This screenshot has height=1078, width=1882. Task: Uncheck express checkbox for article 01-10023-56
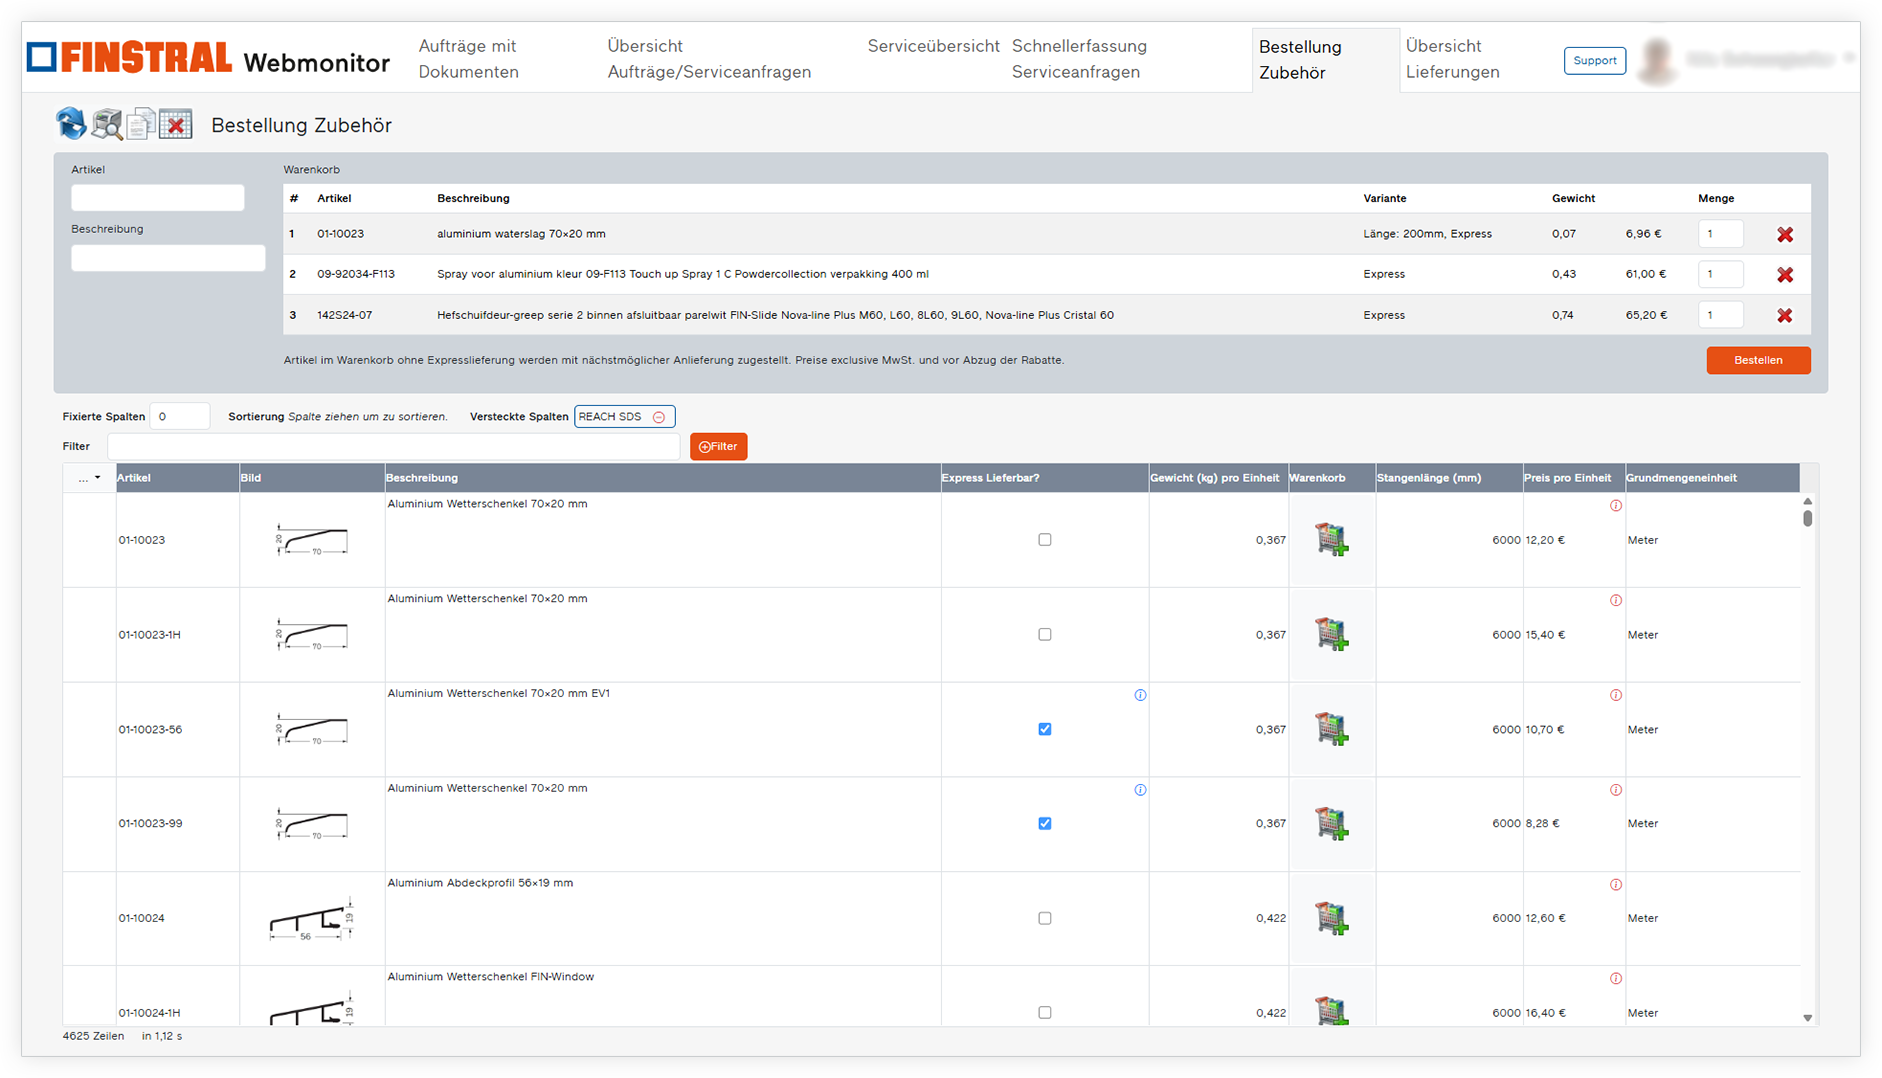tap(1045, 729)
